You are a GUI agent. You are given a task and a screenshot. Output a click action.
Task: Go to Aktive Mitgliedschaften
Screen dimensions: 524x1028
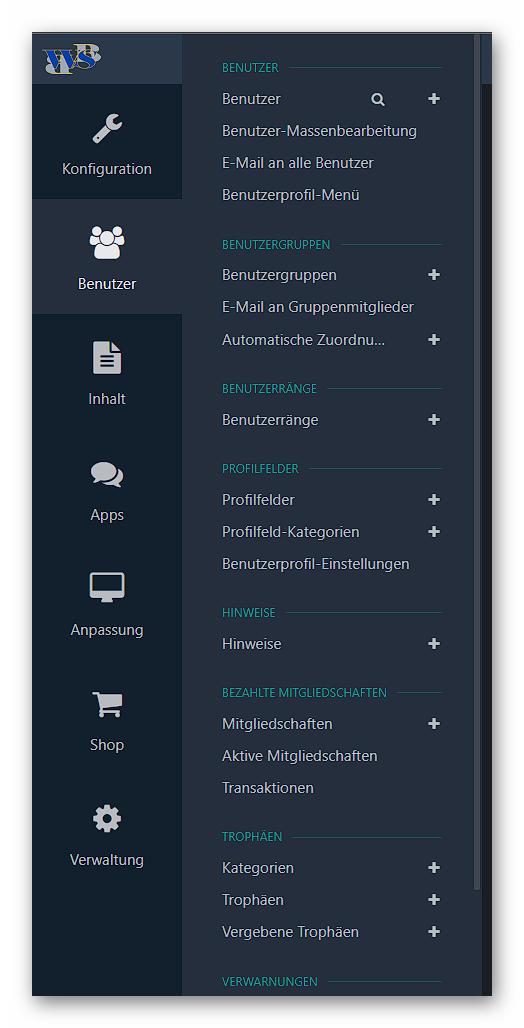300,756
